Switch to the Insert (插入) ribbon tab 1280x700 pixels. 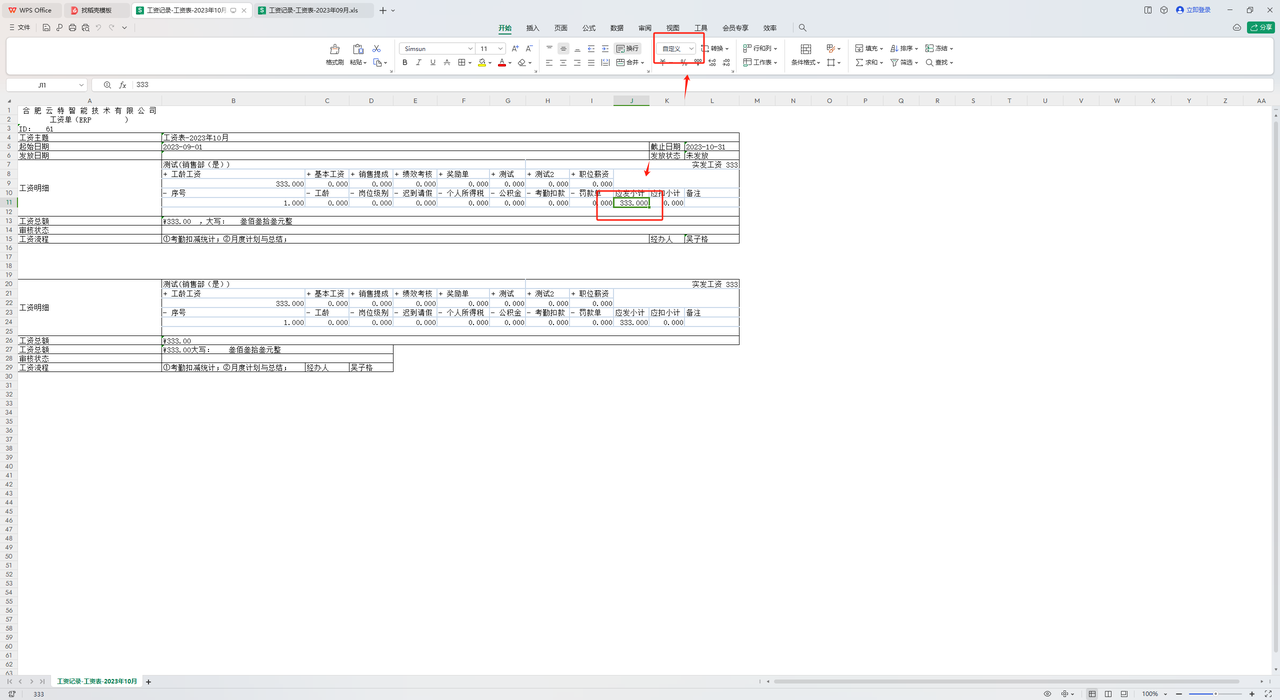point(533,28)
